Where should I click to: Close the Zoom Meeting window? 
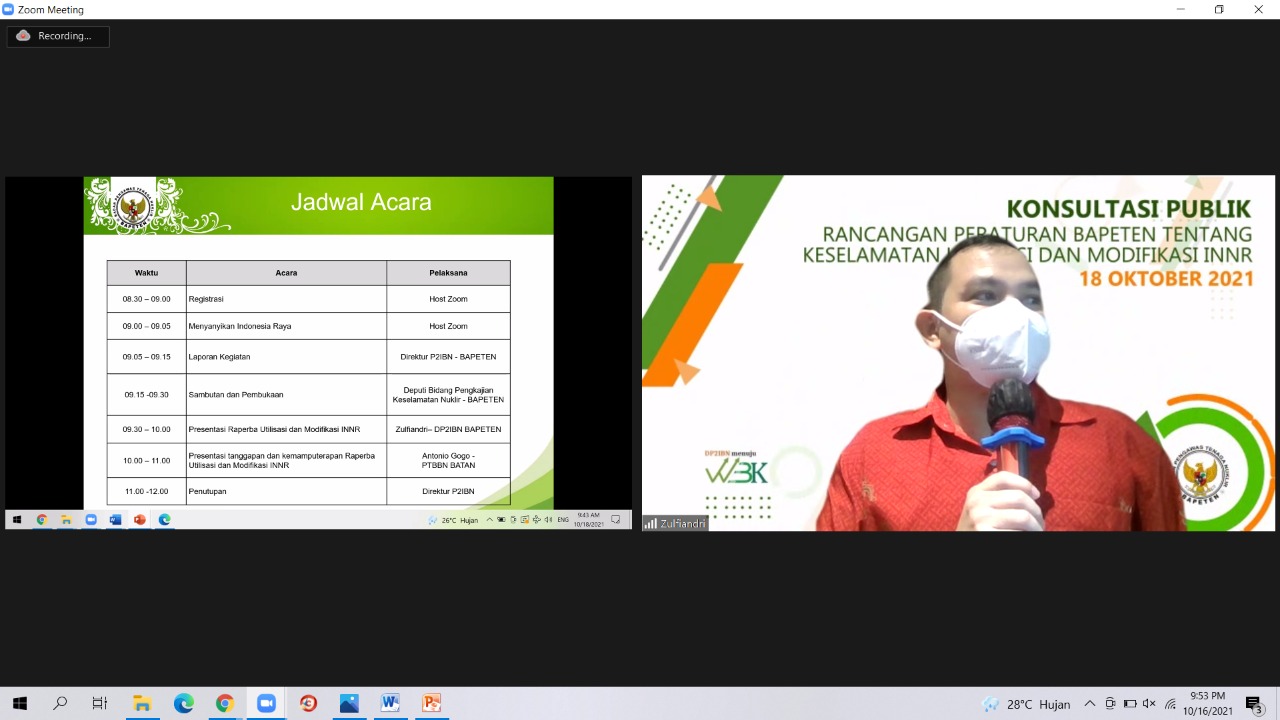[x=1259, y=9]
